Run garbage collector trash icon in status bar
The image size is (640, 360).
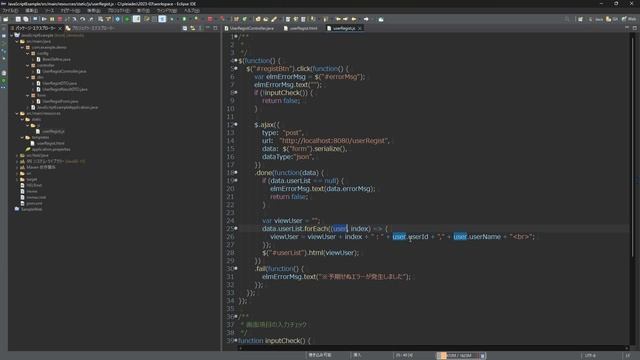pyautogui.click(x=482, y=356)
